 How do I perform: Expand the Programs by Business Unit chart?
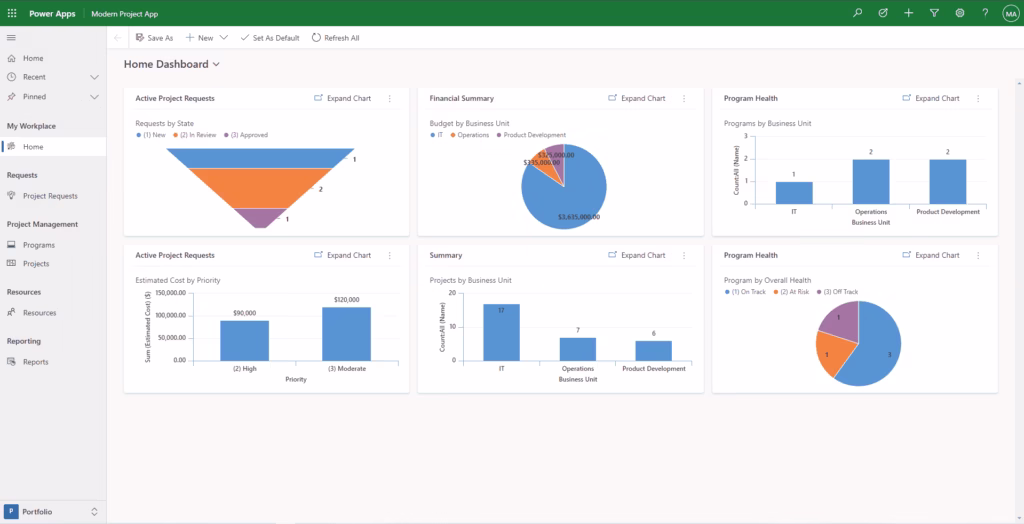coord(931,99)
